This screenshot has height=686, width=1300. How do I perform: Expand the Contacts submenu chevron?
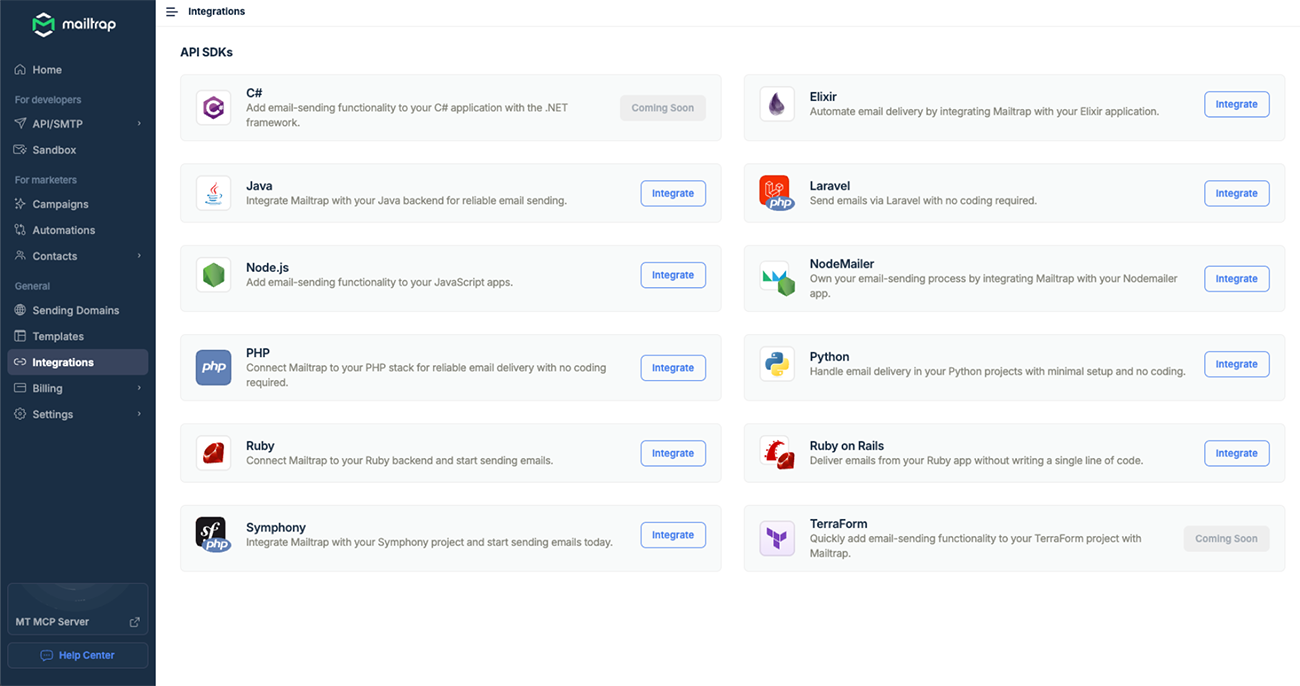click(x=139, y=256)
